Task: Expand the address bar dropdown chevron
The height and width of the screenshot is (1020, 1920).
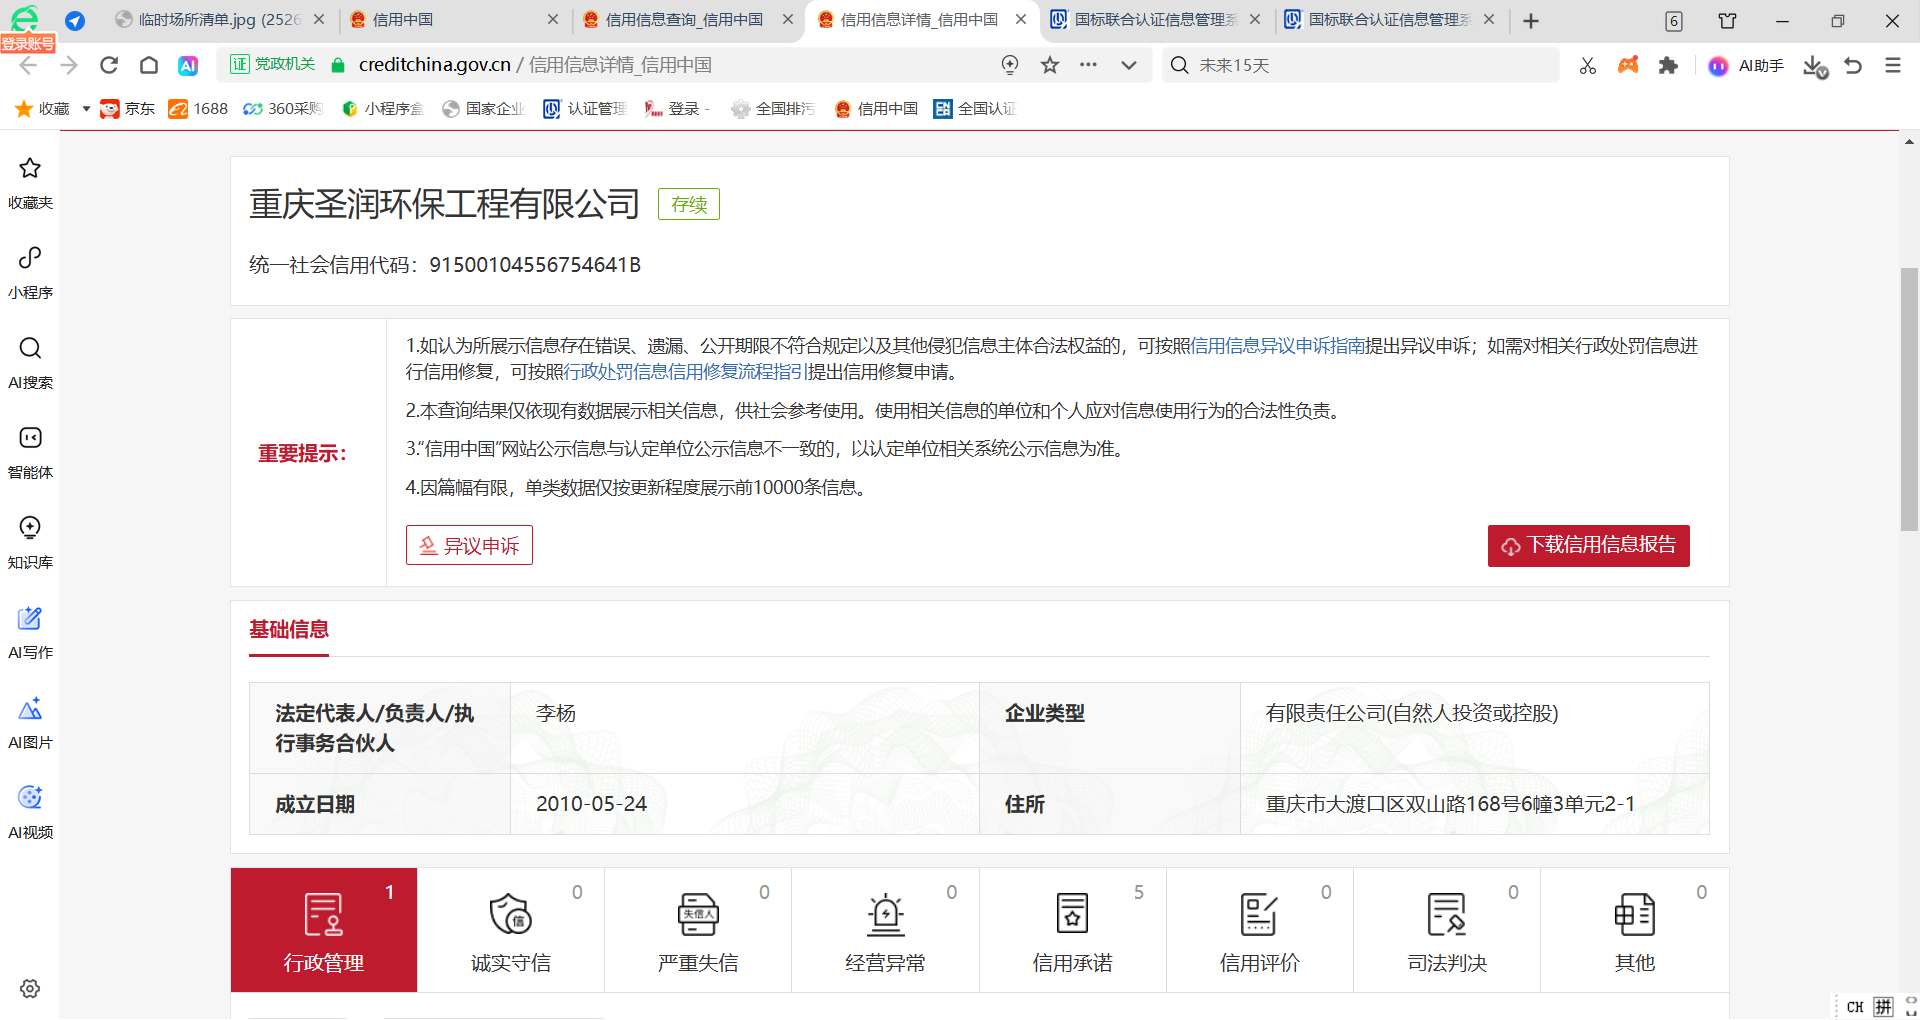Action: 1129,65
